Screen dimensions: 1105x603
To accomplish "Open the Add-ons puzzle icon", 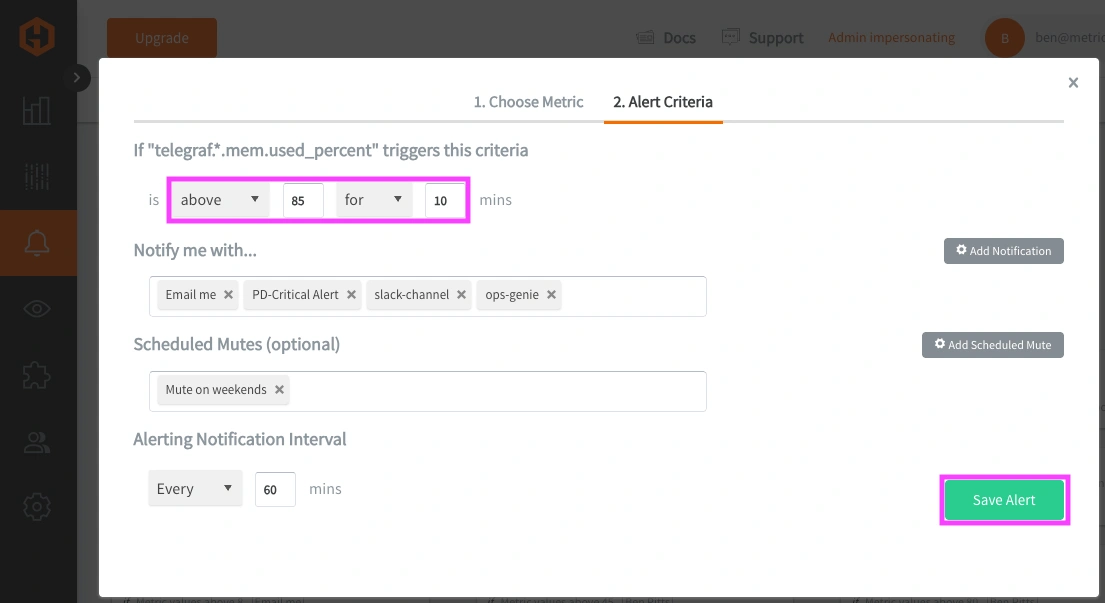I will coord(37,375).
